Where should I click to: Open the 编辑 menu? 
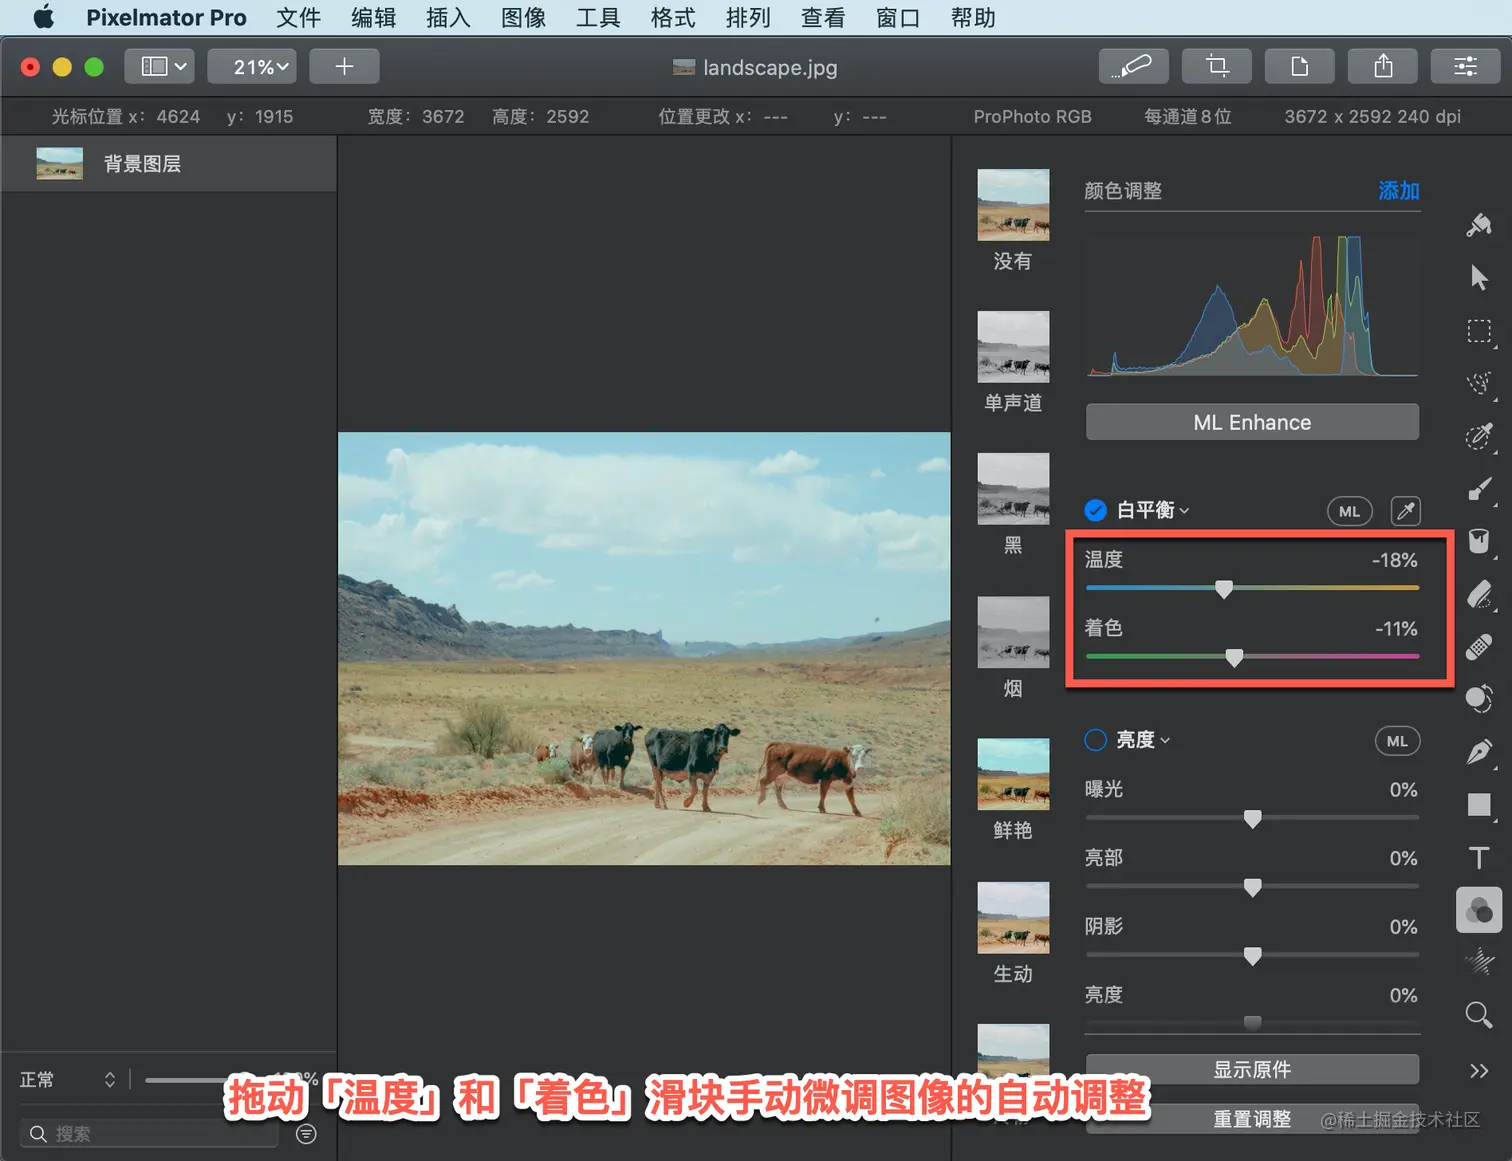pos(374,18)
